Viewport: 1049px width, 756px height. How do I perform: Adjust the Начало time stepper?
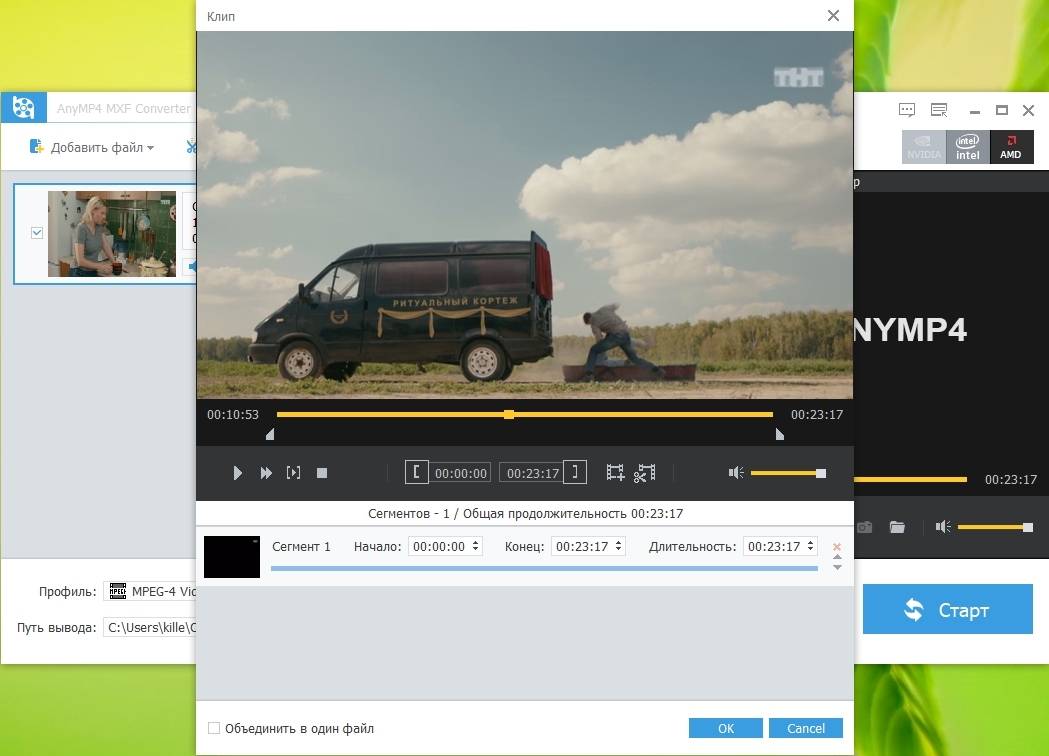point(476,547)
